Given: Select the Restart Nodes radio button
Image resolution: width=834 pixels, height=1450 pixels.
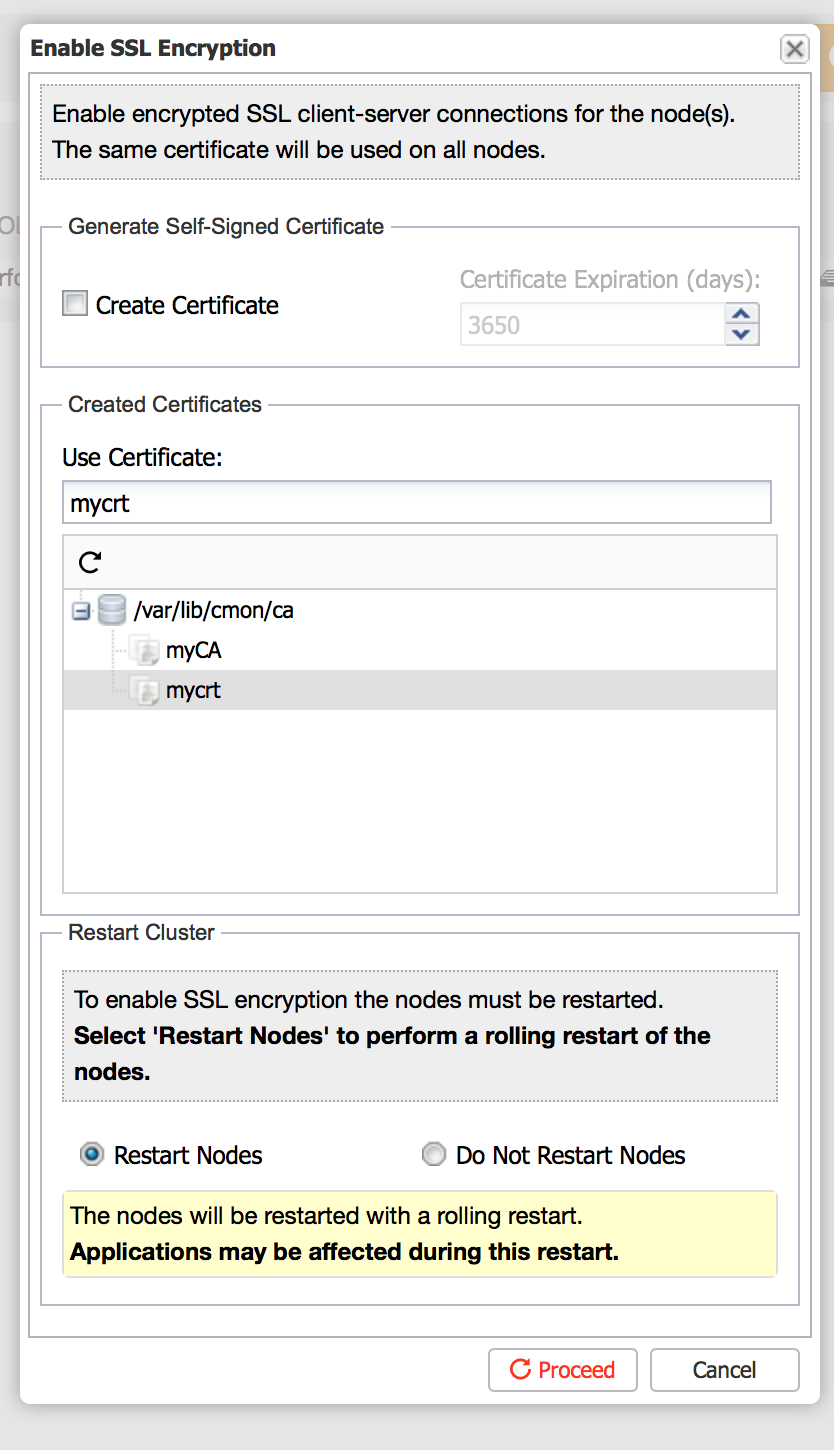Looking at the screenshot, I should point(92,1155).
